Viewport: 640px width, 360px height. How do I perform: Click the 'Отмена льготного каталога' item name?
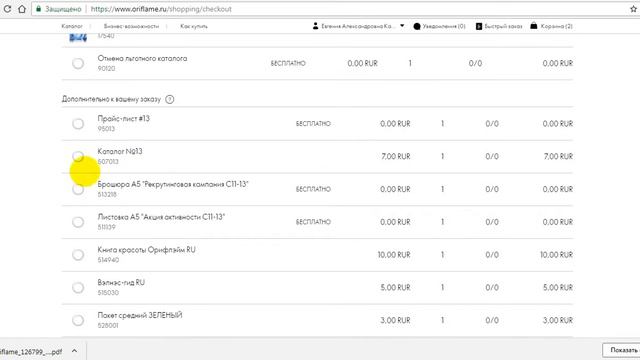[142, 58]
